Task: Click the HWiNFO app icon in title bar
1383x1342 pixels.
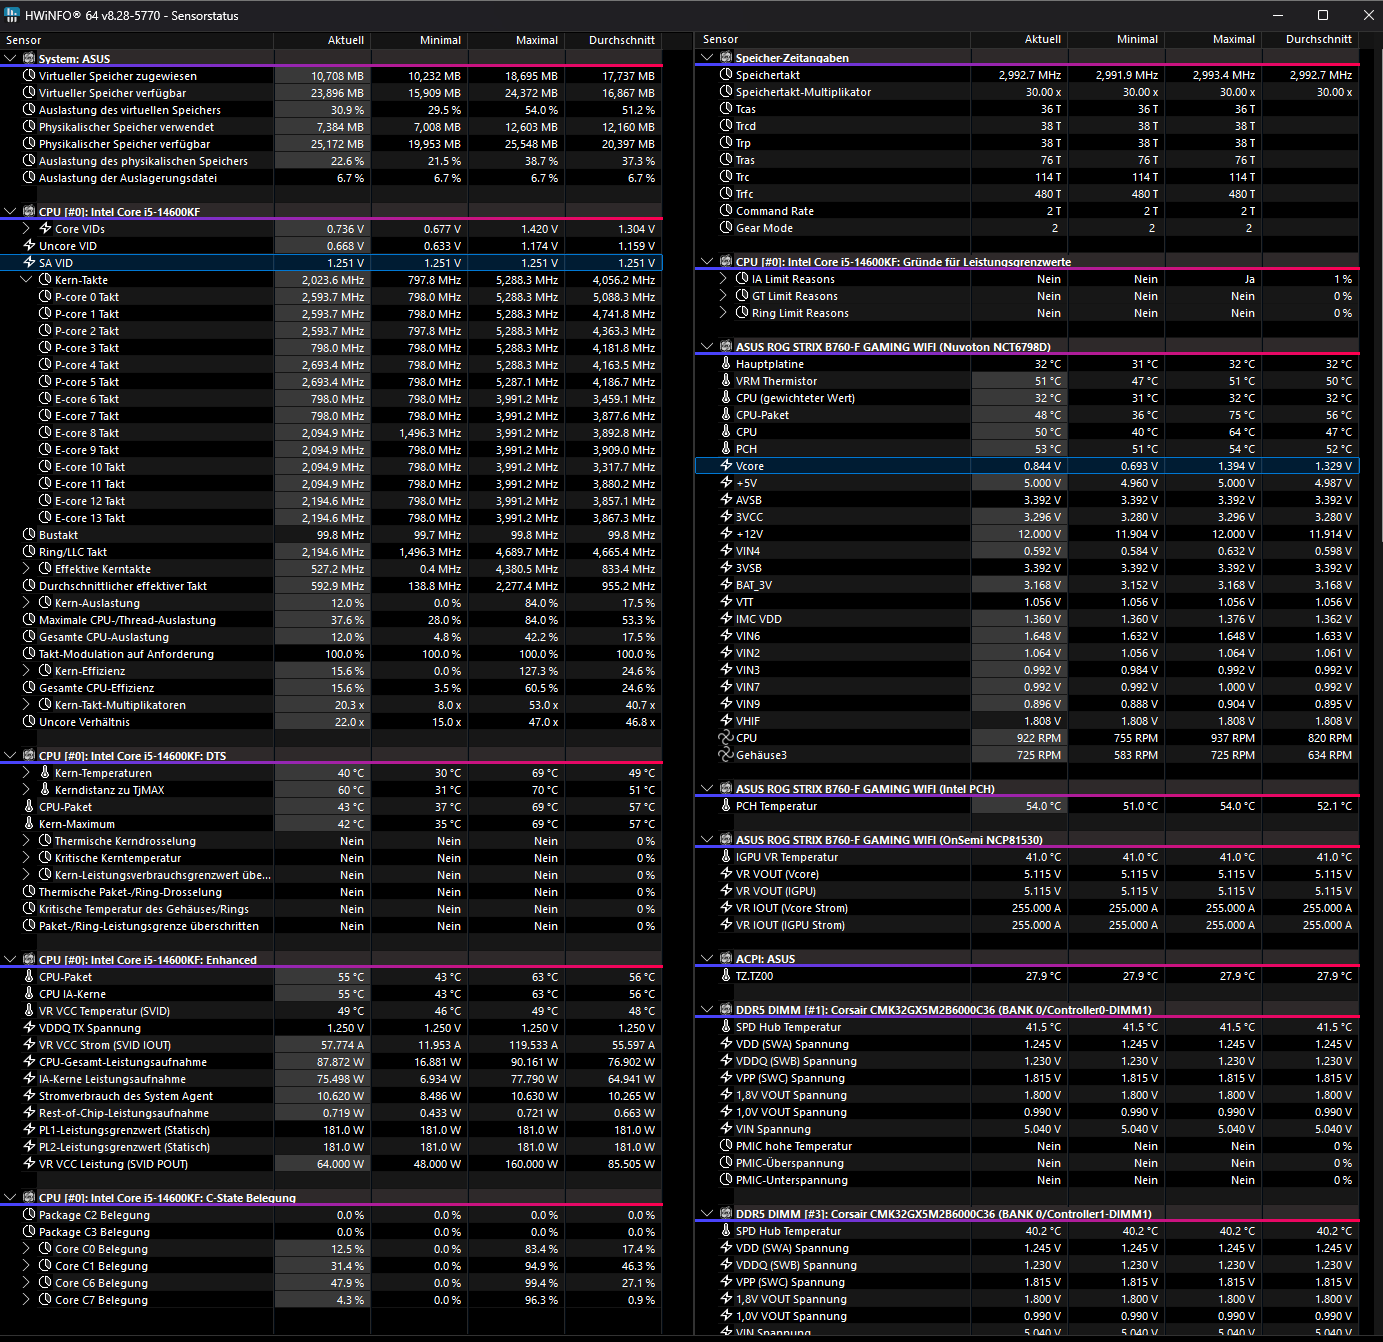Action: tap(12, 15)
